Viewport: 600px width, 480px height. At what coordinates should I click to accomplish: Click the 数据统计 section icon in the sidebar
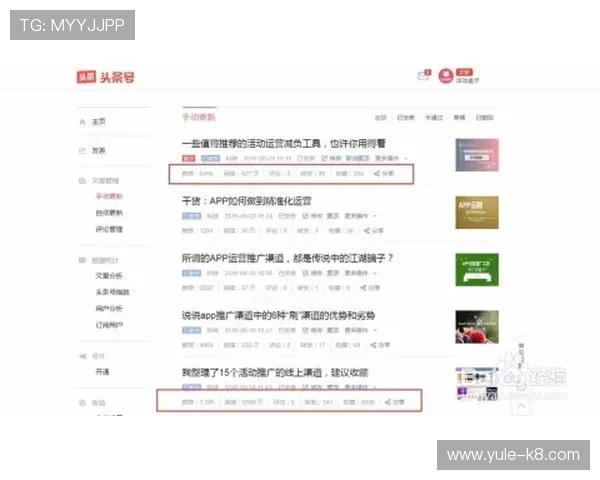pyautogui.click(x=82, y=260)
